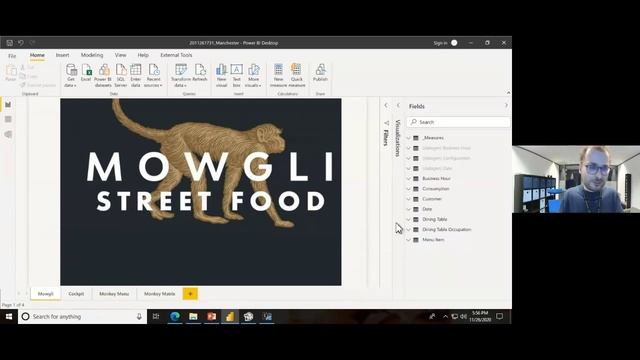This screenshot has width=640, height=360.
Task: Expand the Consumption table
Action: click(x=409, y=189)
